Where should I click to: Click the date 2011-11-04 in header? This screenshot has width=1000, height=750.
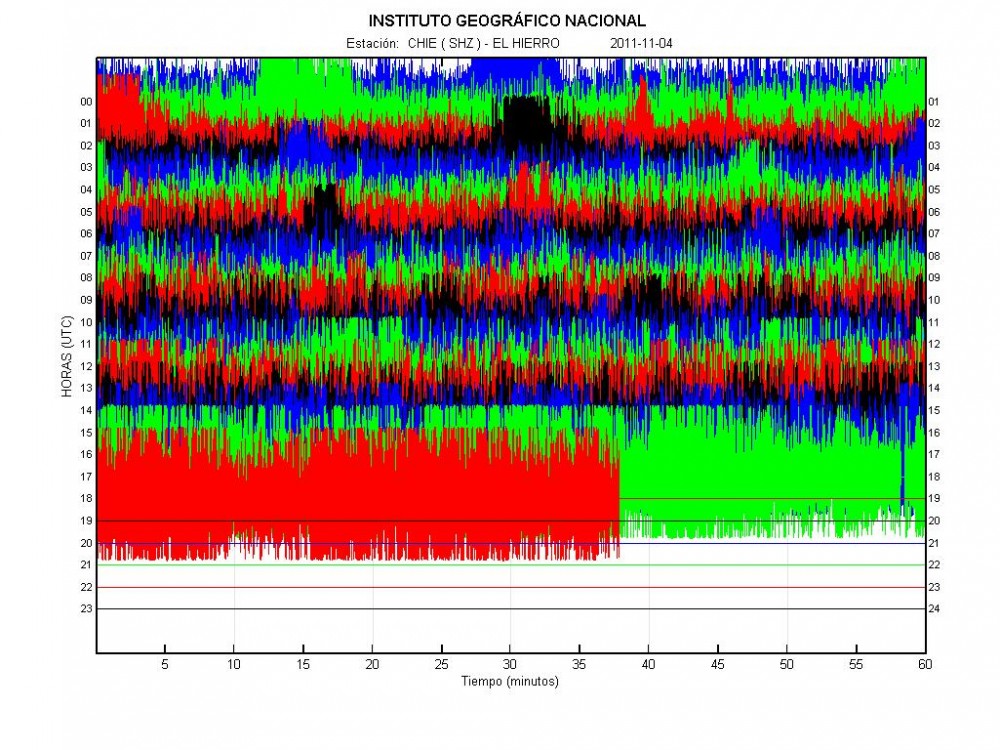tap(642, 44)
